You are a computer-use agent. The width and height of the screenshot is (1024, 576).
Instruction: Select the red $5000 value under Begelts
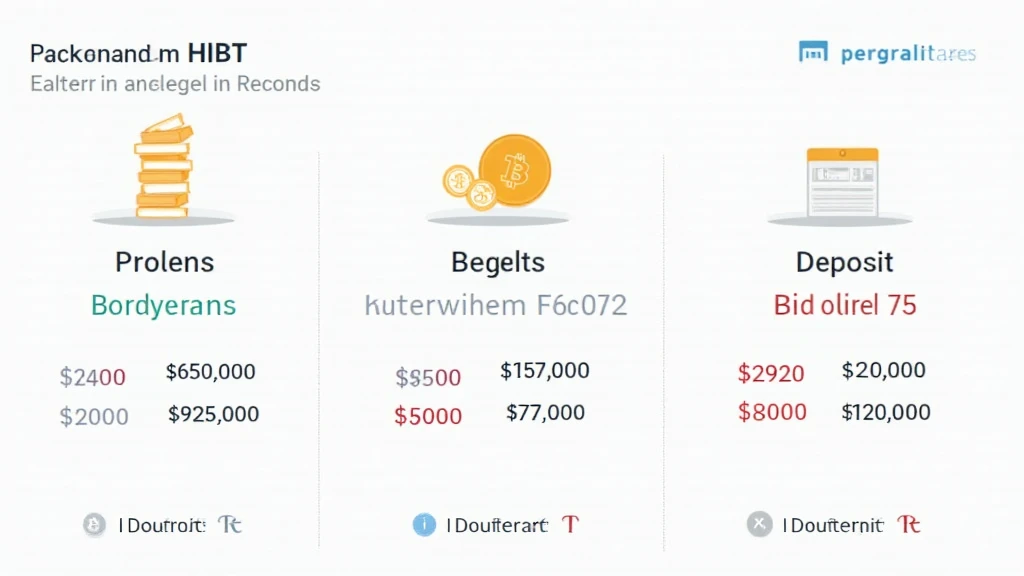428,416
